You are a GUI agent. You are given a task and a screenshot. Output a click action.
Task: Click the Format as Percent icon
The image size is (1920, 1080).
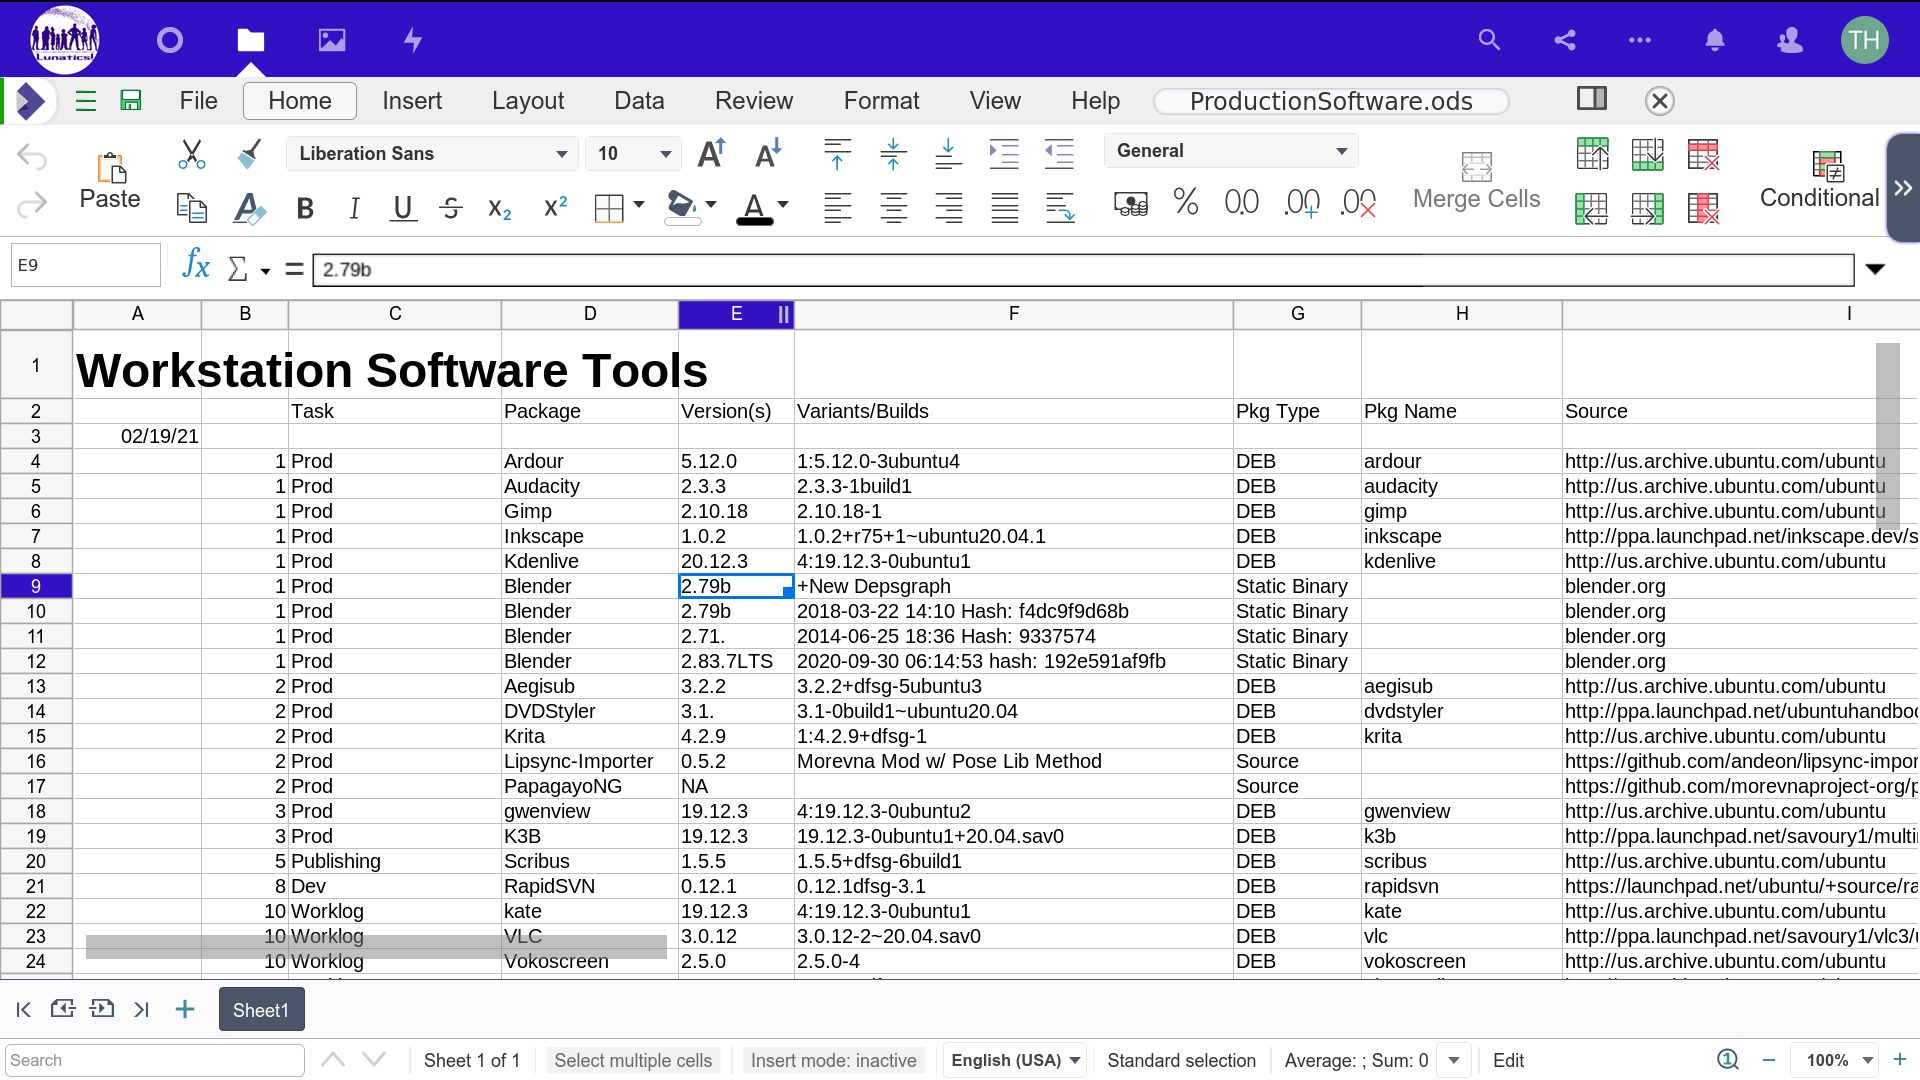click(x=1186, y=203)
